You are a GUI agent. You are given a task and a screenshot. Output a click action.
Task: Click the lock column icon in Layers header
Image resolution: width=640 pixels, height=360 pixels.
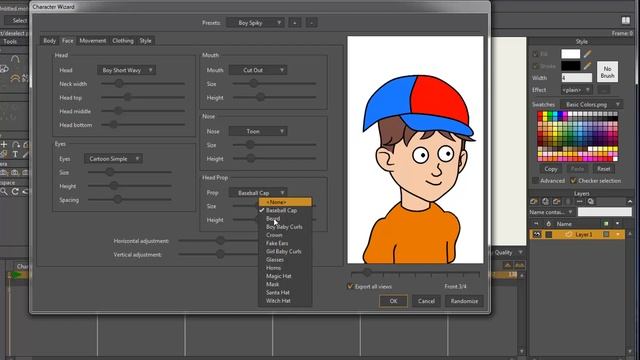549,224
